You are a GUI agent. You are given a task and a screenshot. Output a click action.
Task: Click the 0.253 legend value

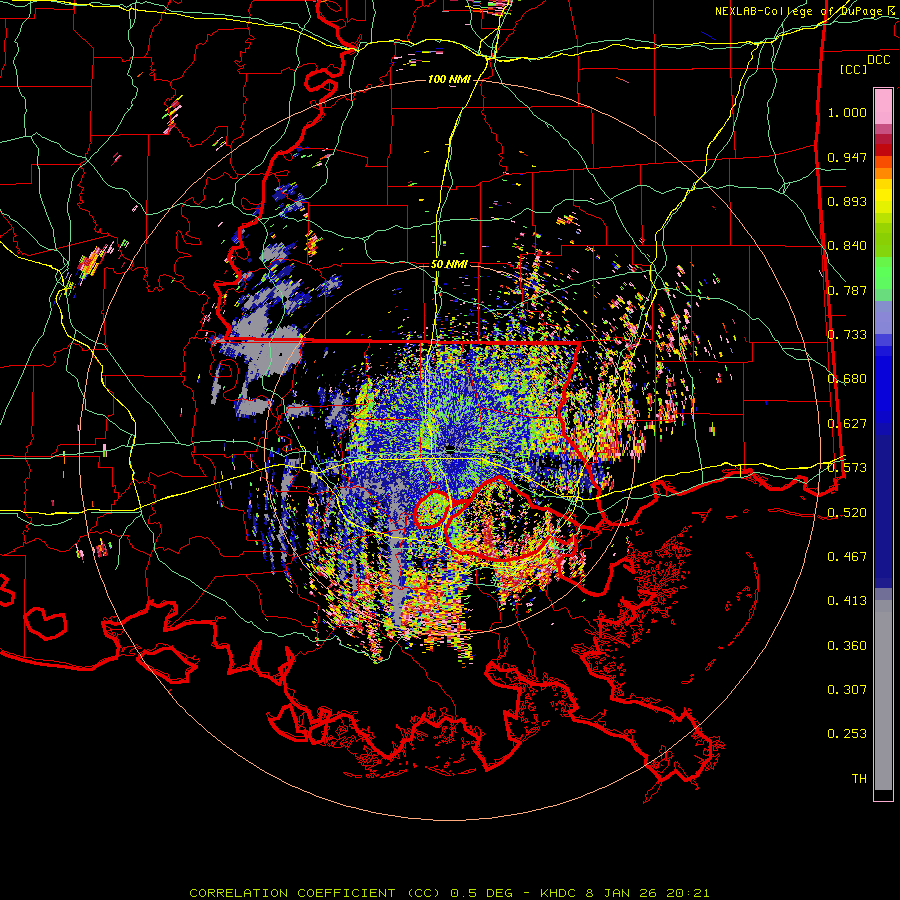pos(847,734)
